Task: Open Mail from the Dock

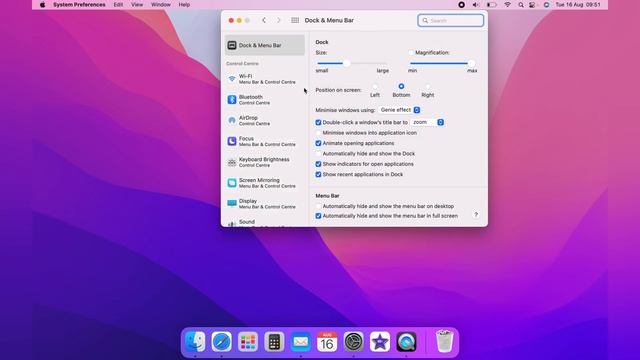Action: coord(301,342)
